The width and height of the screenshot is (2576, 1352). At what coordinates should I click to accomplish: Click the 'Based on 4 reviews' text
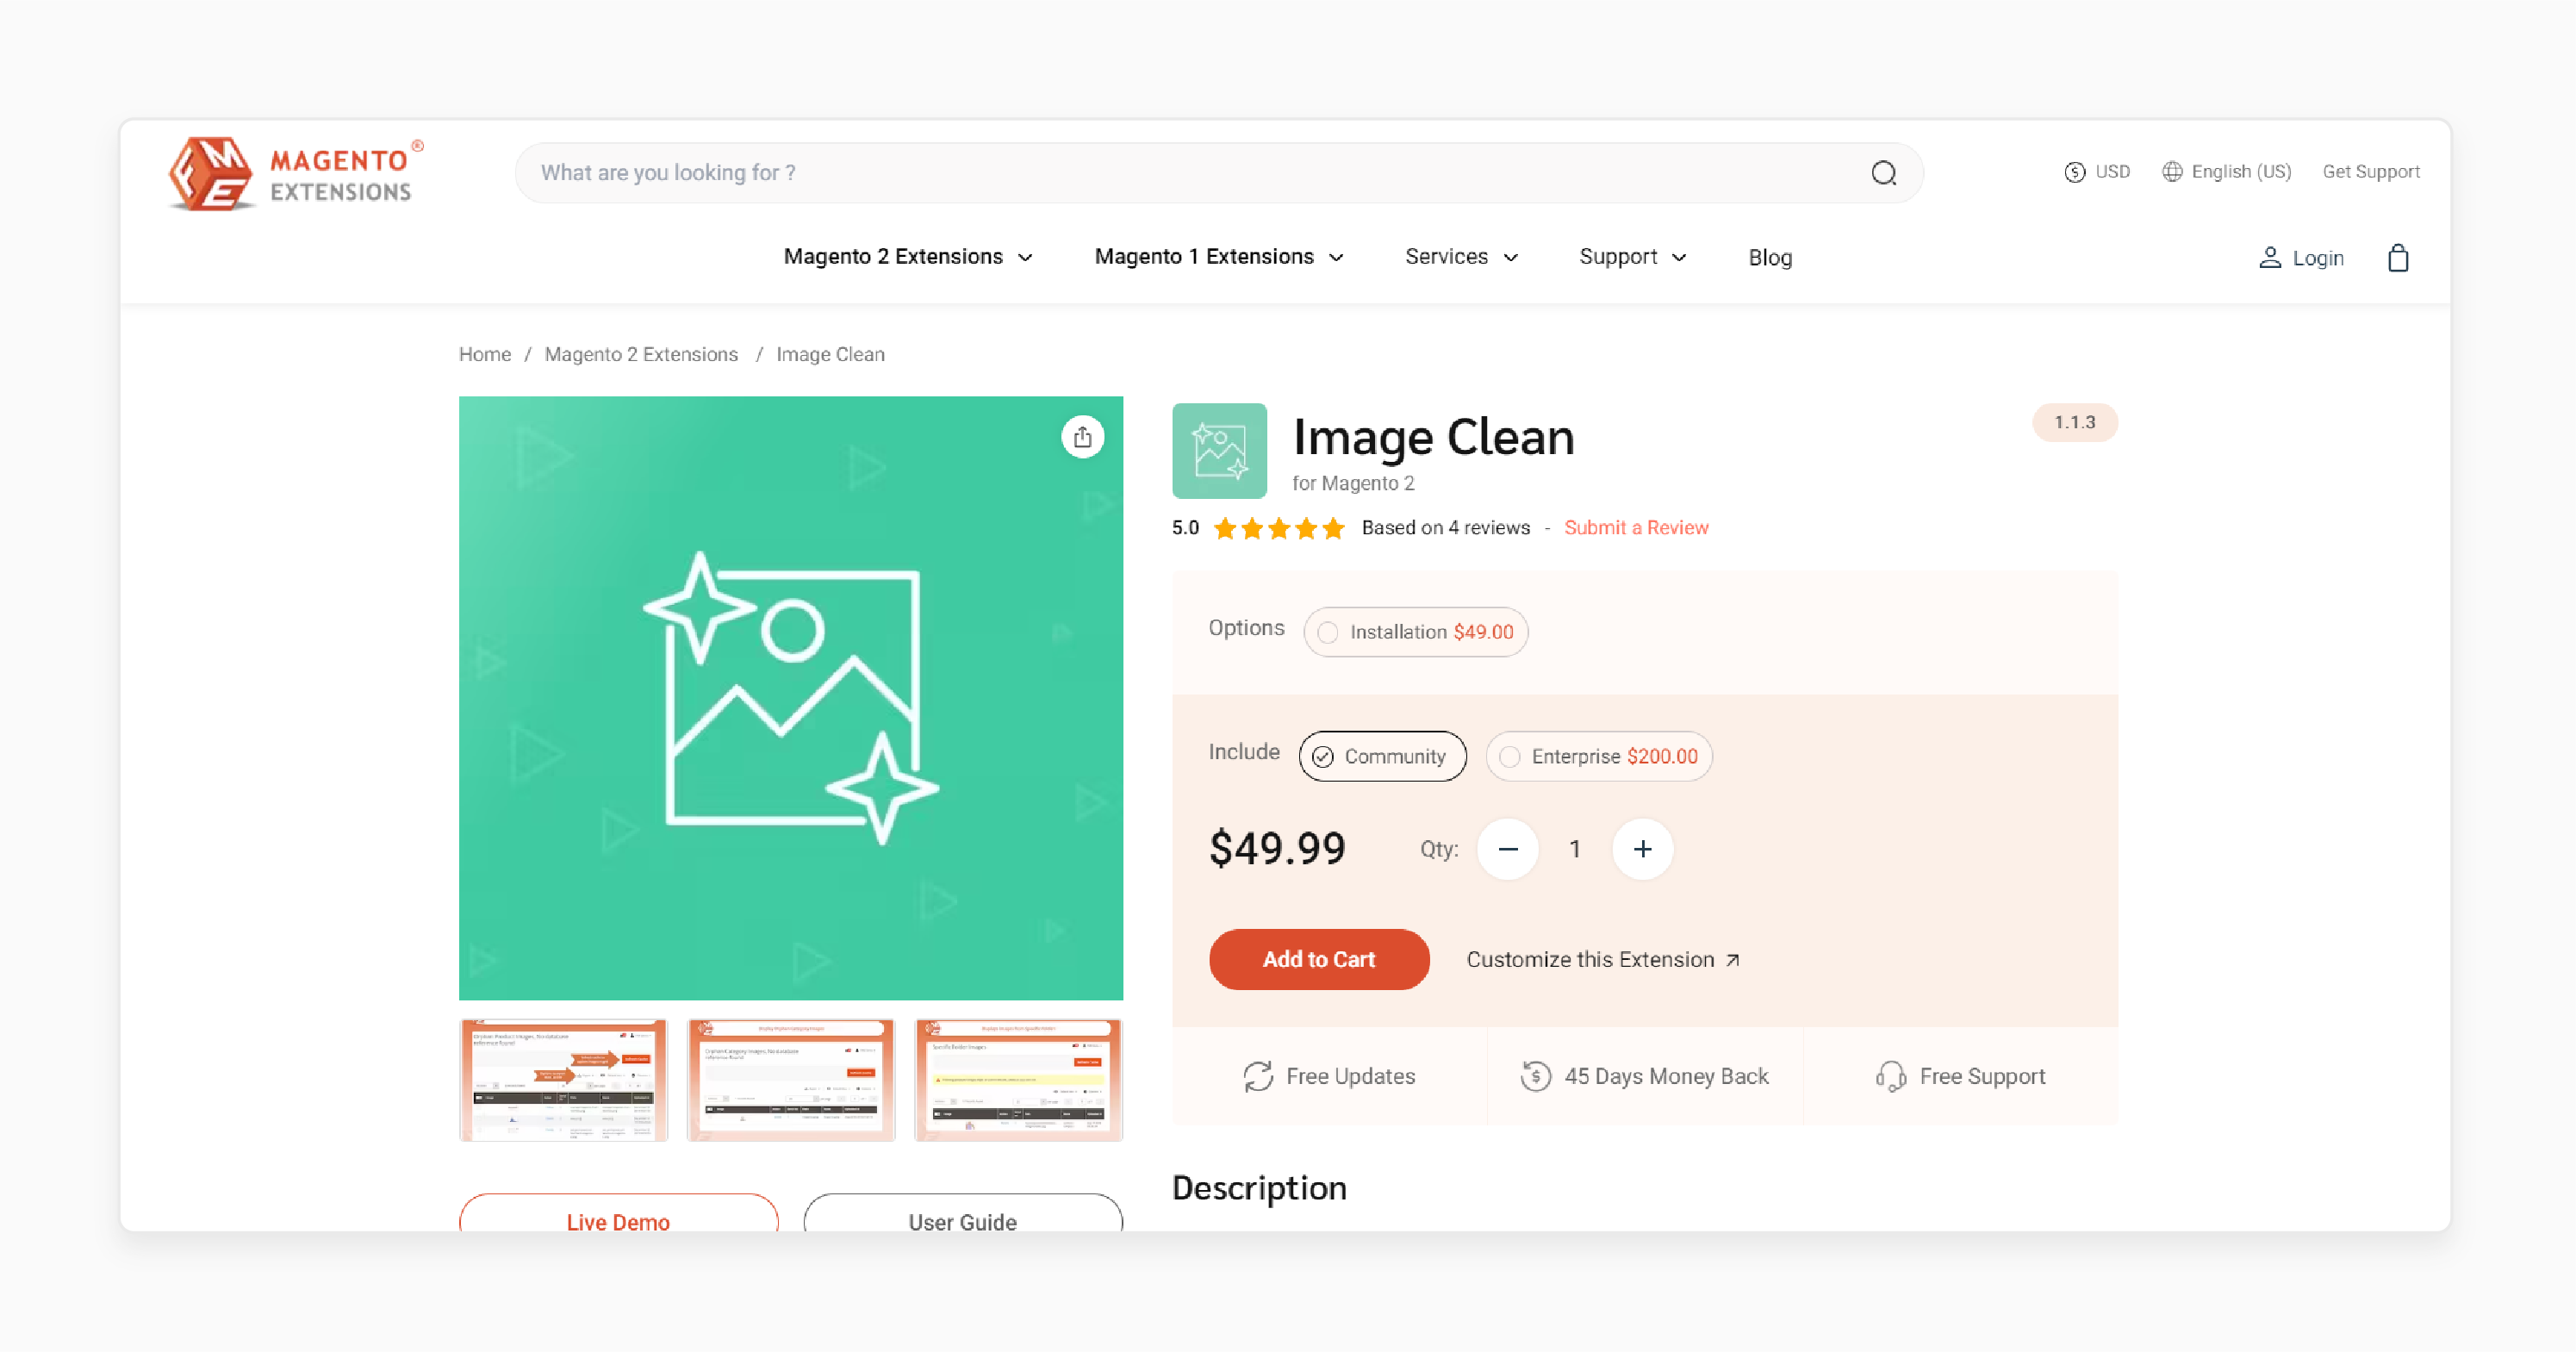point(1445,528)
